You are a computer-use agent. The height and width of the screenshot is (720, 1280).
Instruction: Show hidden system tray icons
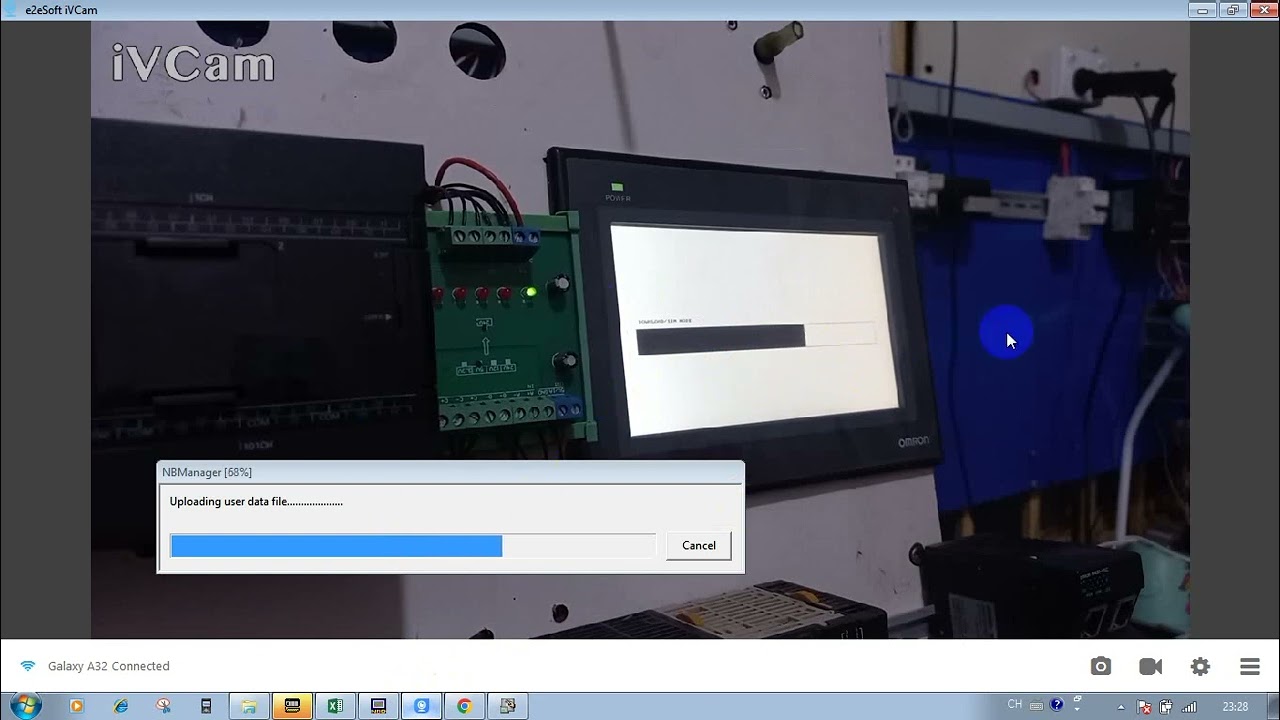(x=1121, y=707)
